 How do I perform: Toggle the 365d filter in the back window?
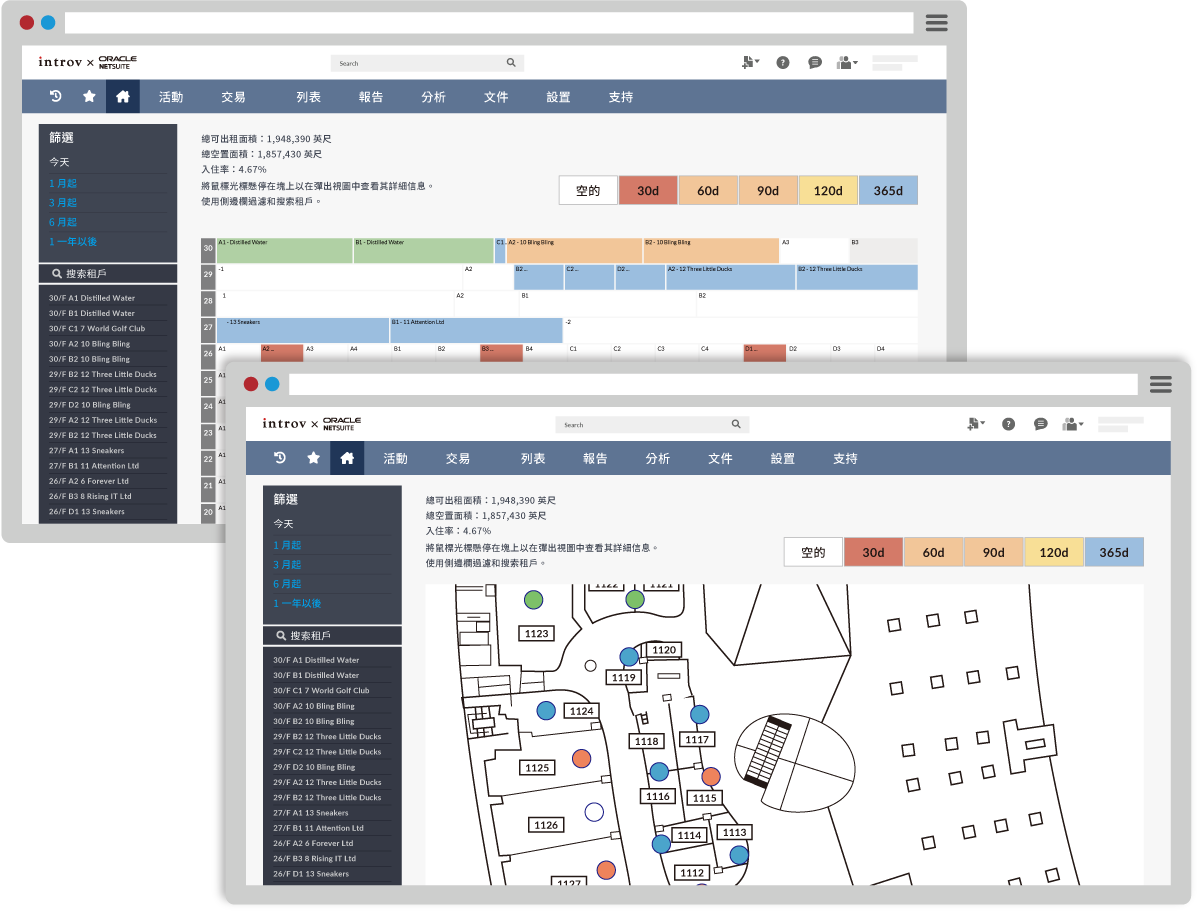click(888, 190)
